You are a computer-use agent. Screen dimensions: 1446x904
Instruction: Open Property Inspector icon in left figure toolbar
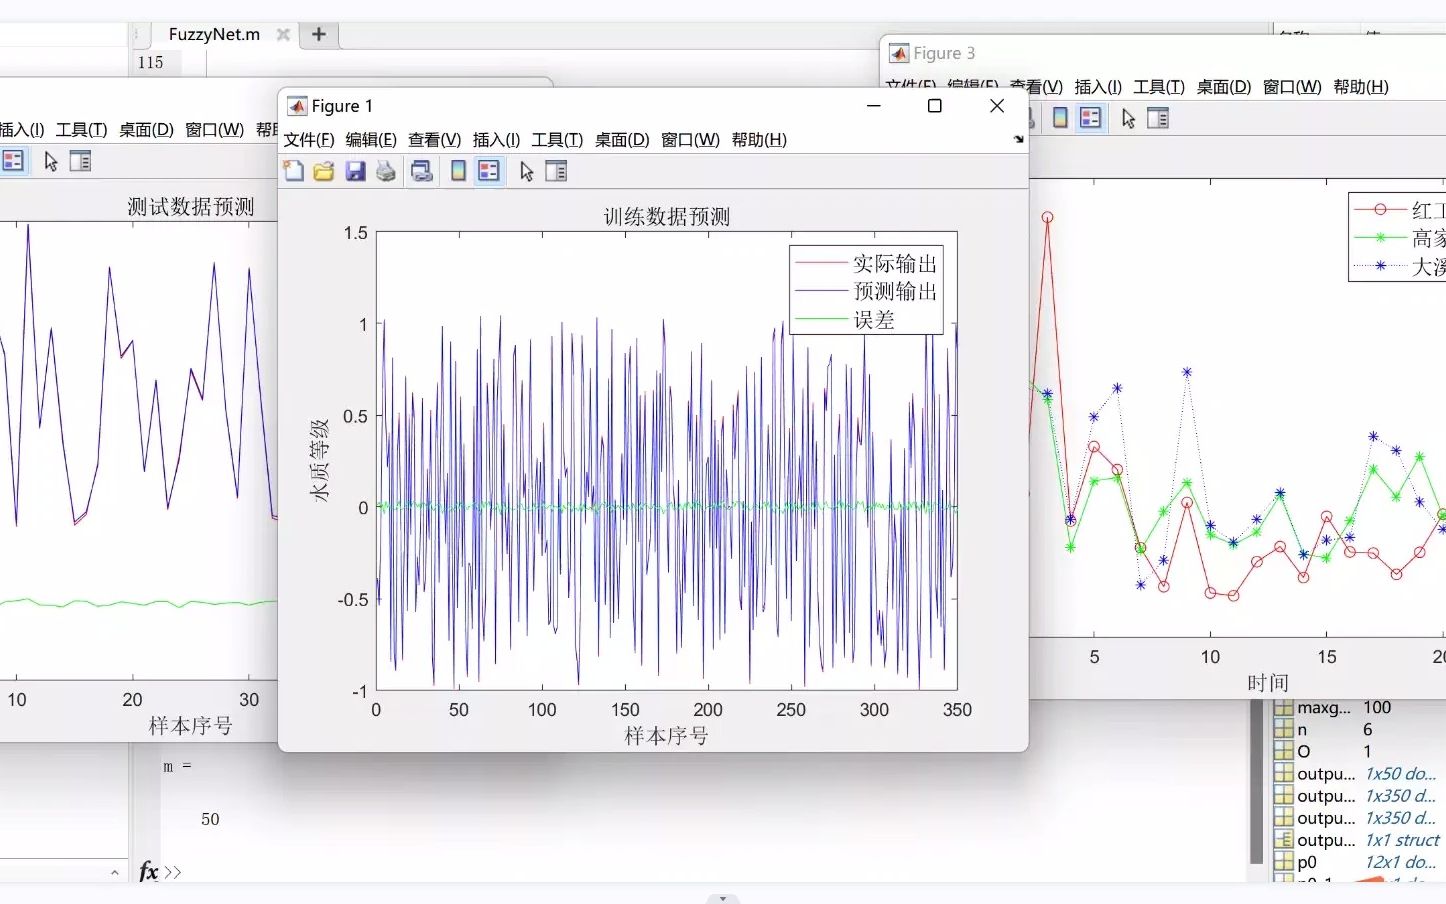coord(81,161)
